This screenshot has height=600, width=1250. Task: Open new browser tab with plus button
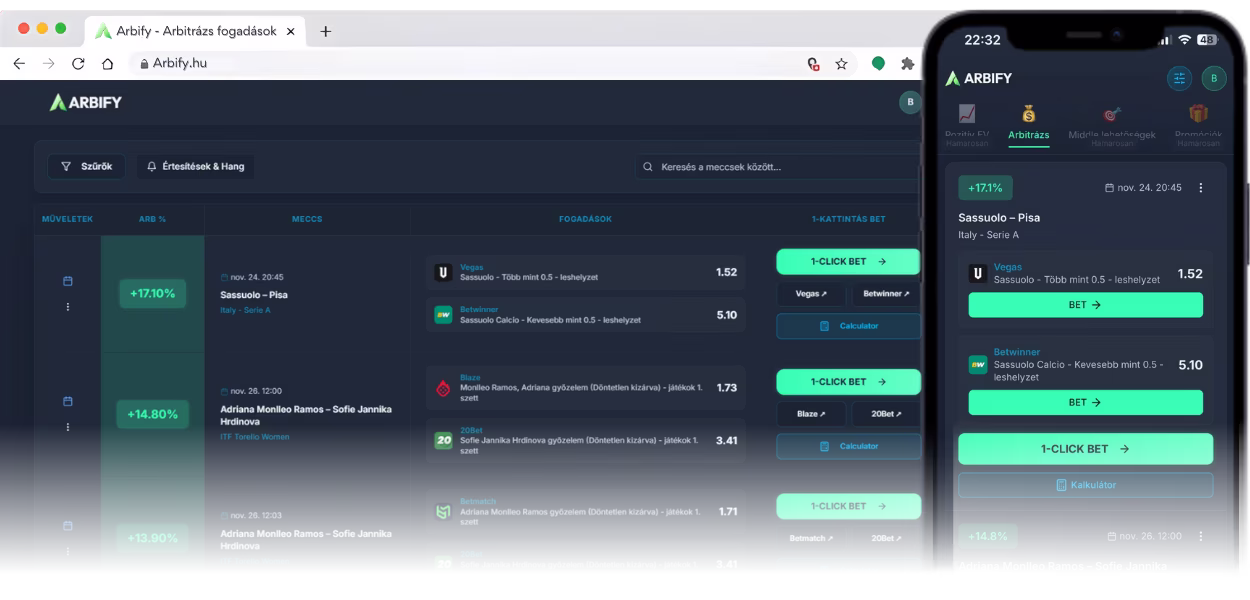[325, 31]
